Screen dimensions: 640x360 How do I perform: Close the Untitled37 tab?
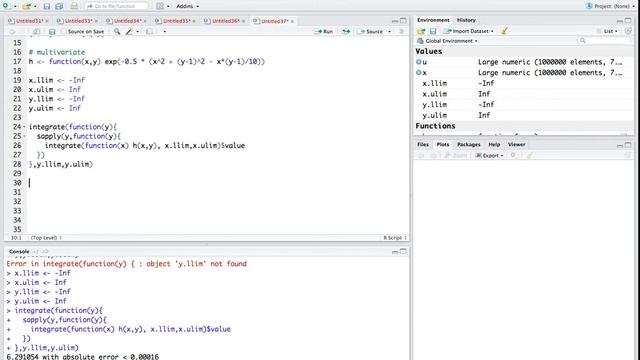click(x=292, y=21)
